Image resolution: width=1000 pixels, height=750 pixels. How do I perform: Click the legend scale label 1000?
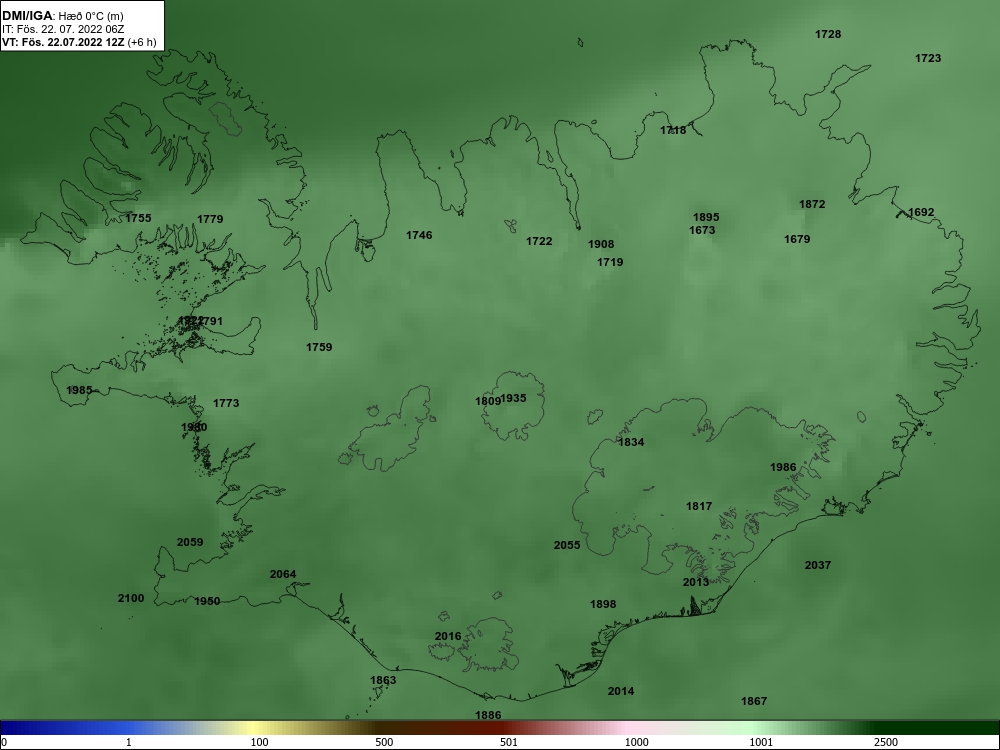point(636,742)
